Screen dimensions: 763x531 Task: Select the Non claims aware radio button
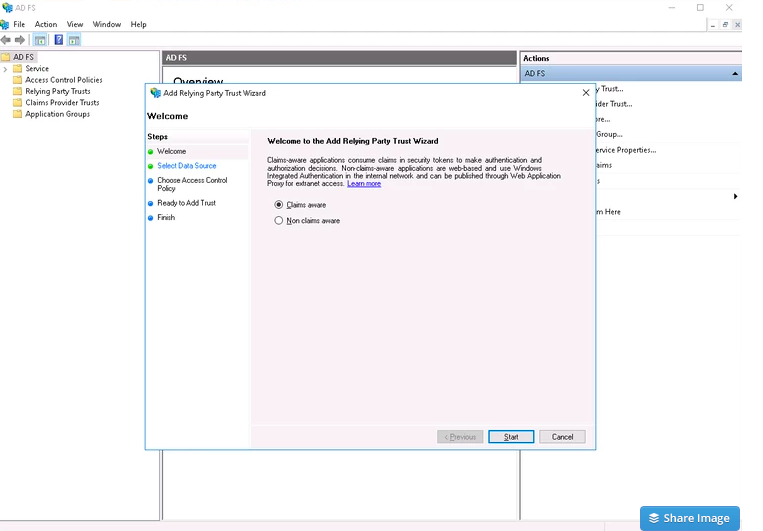pos(278,220)
